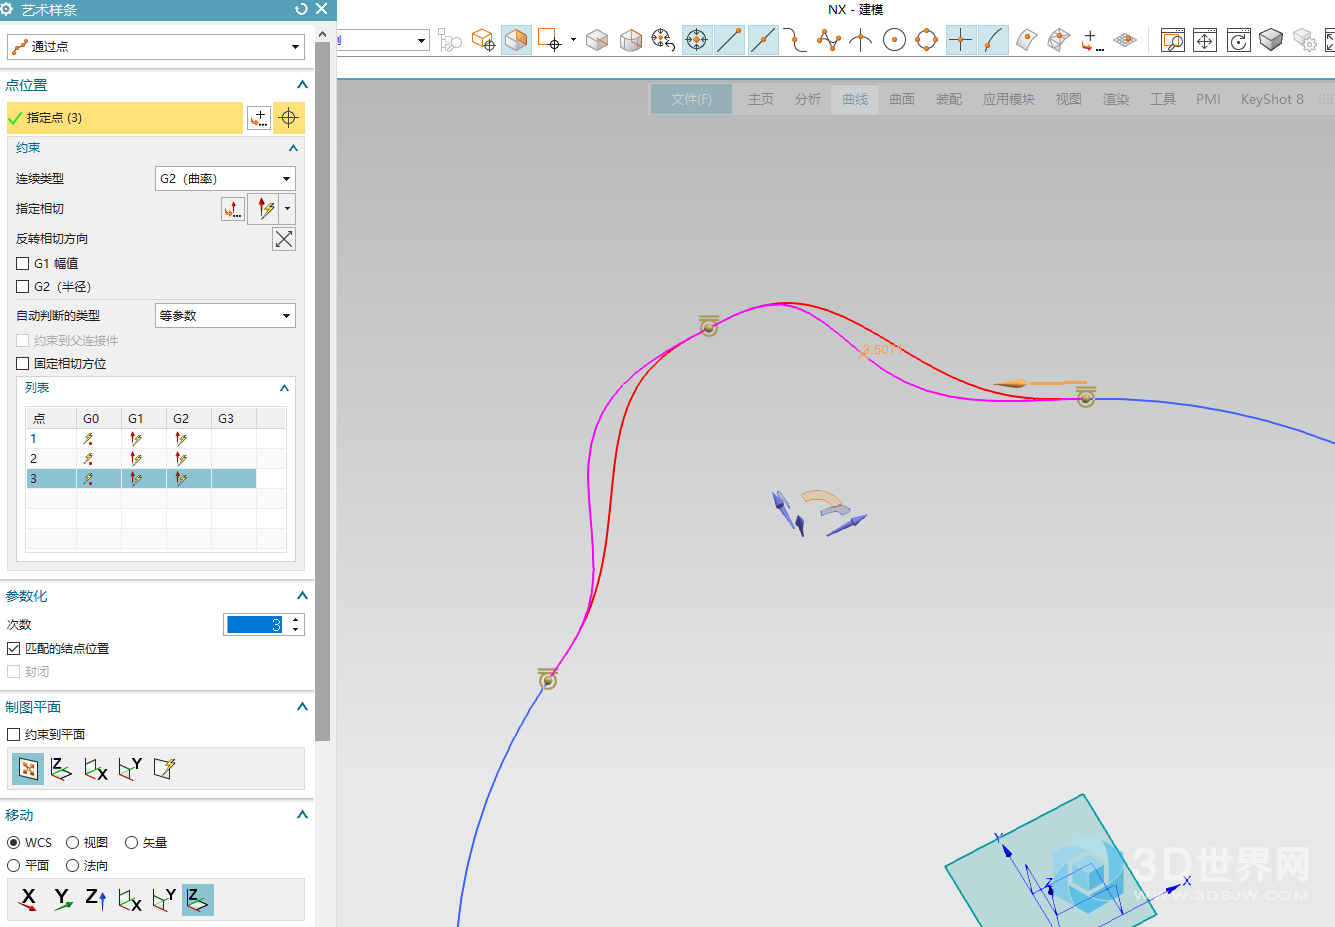Select the XC-ZC plane icon in 制图平面
Viewport: 1335px width, 927px height.
(130, 769)
